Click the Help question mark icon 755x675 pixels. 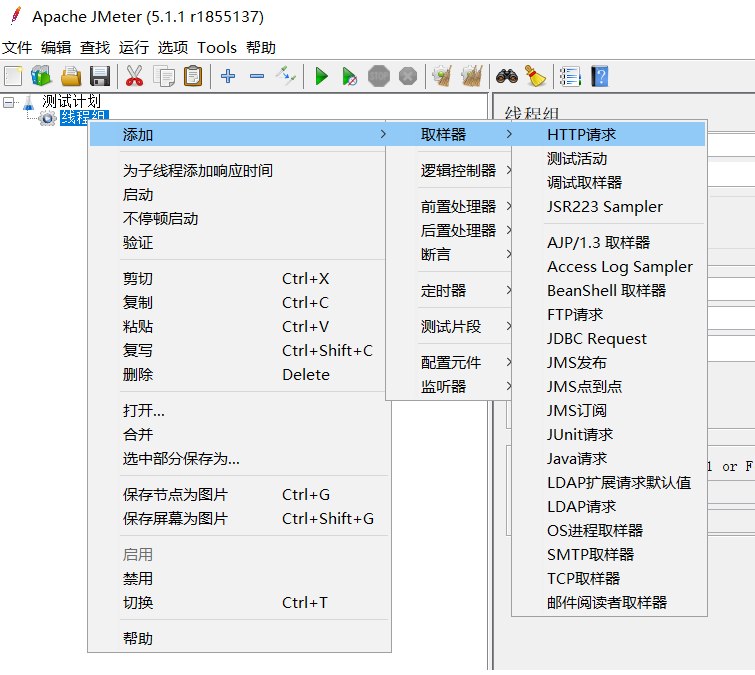coord(600,76)
